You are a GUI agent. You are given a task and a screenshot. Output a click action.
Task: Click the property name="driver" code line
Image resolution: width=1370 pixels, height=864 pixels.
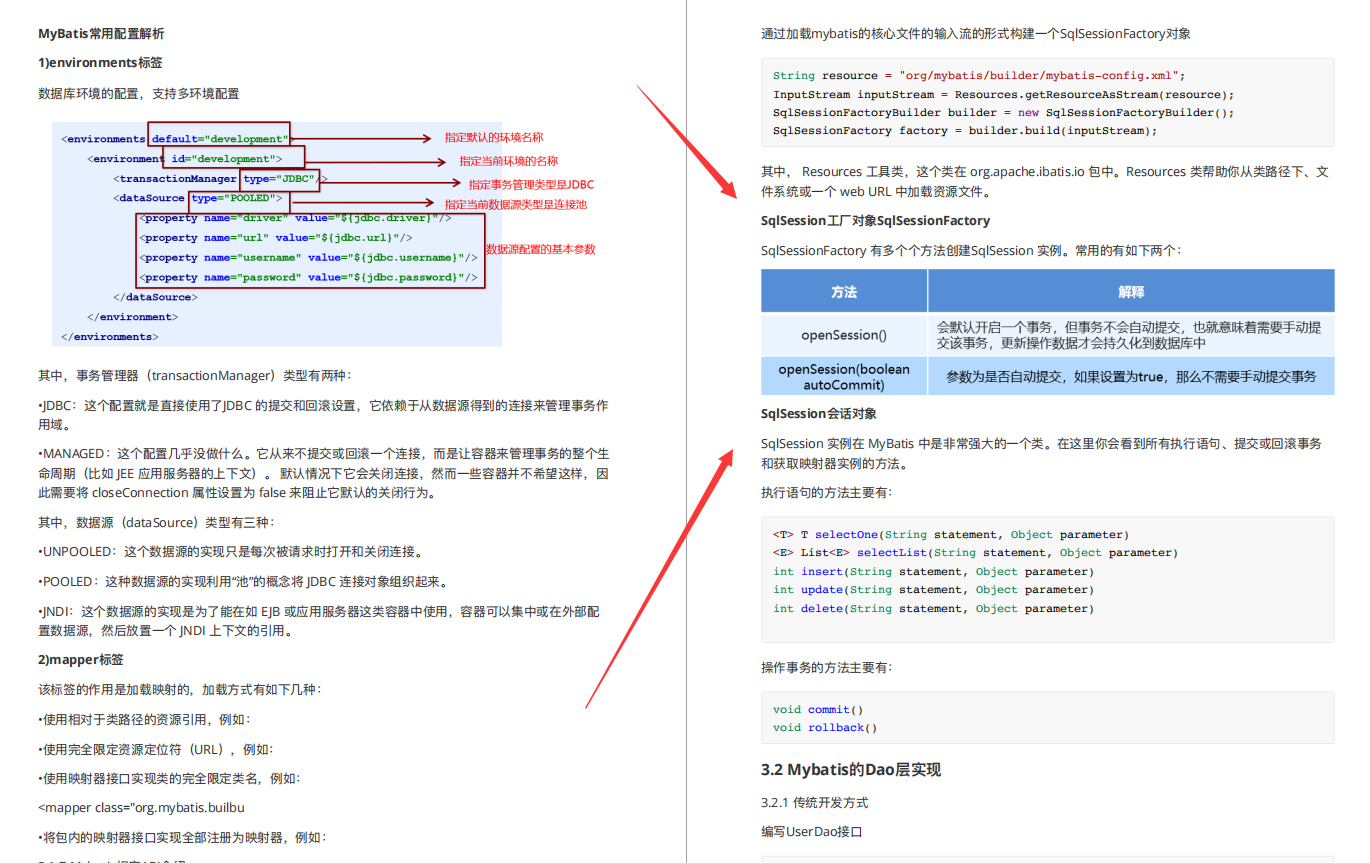coord(295,218)
